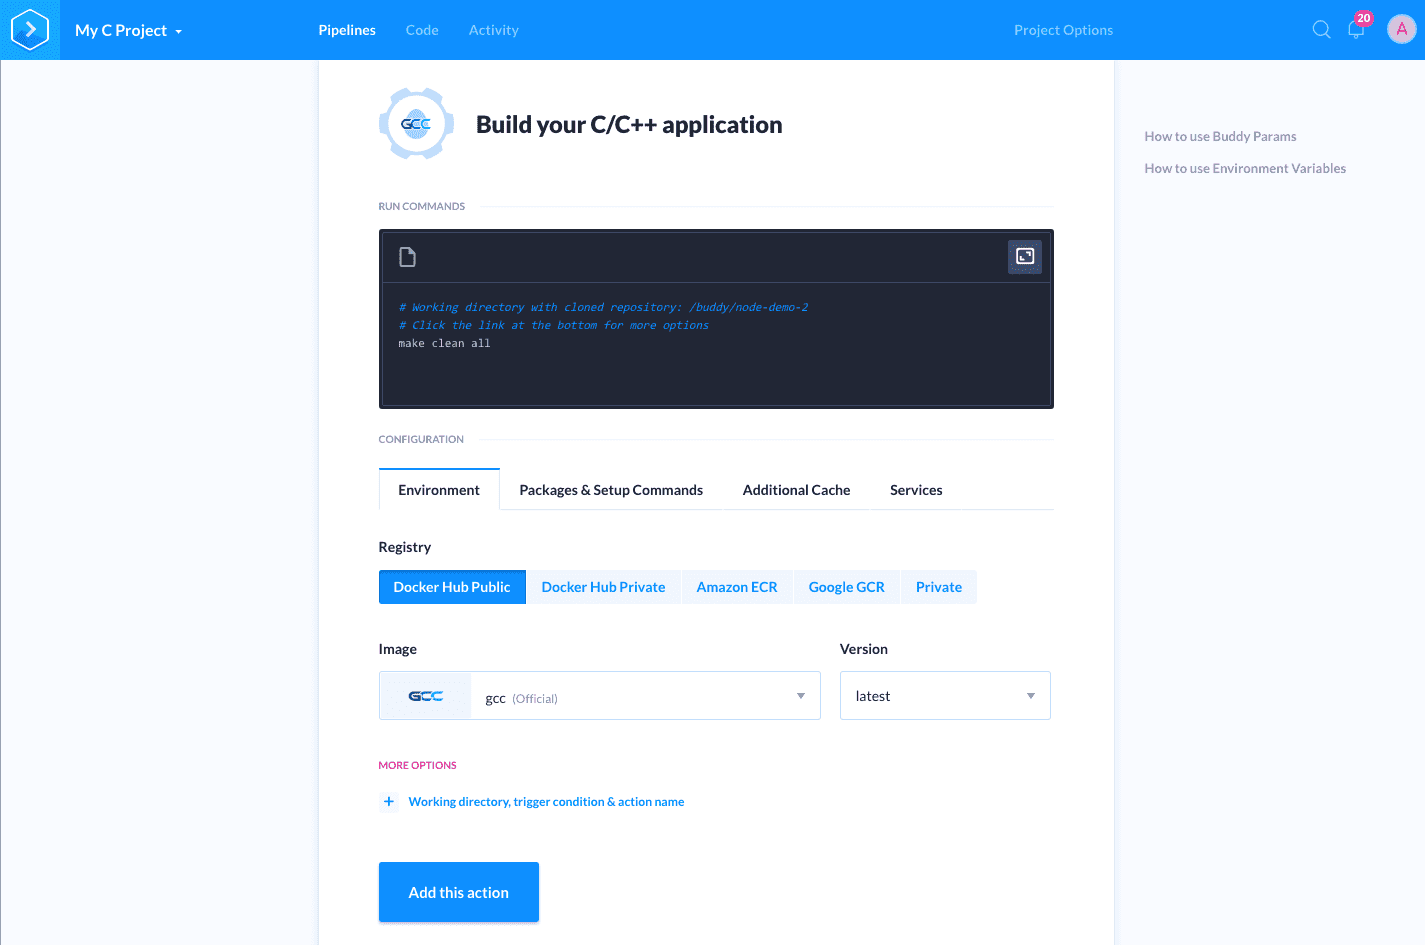Go to the Pipelines tab
Screen dimensions: 1425x945
click(347, 30)
